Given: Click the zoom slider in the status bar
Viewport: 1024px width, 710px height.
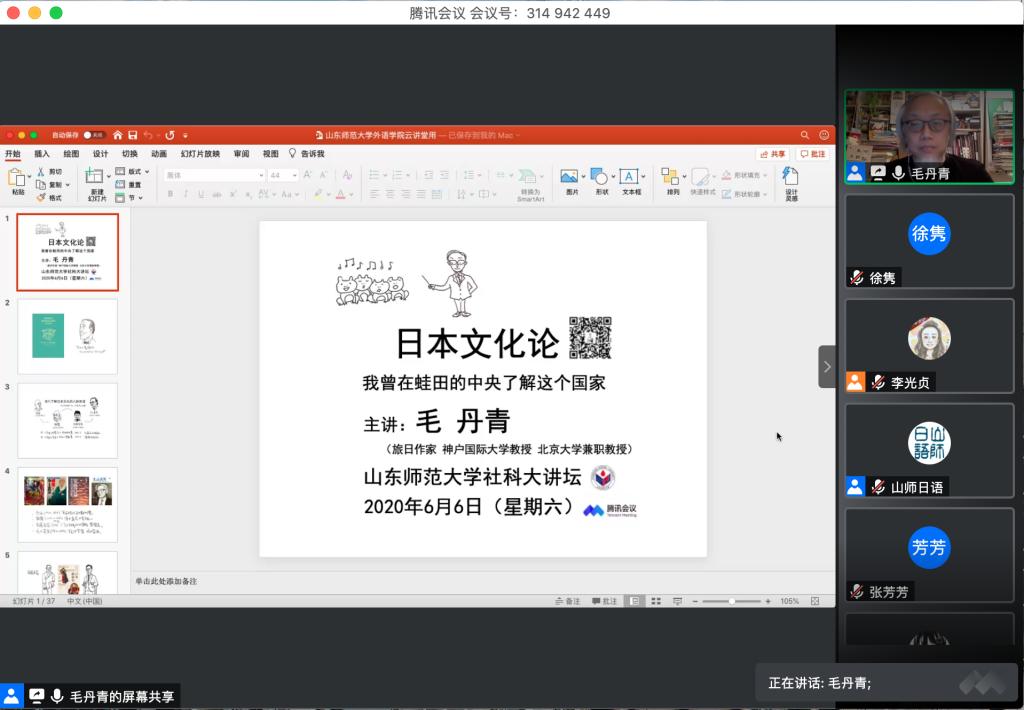Looking at the screenshot, I should tap(731, 601).
